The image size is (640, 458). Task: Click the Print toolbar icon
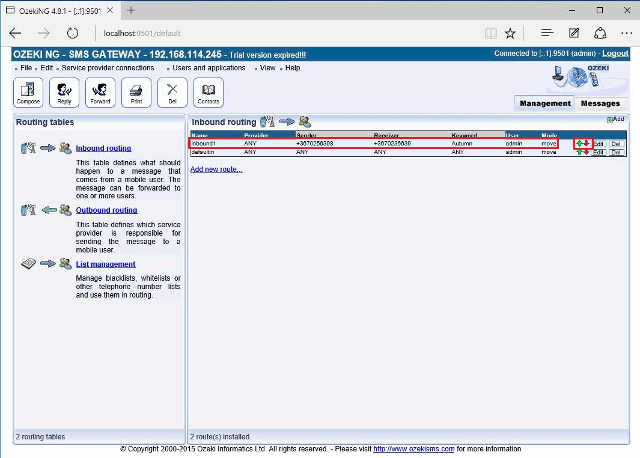[x=136, y=92]
